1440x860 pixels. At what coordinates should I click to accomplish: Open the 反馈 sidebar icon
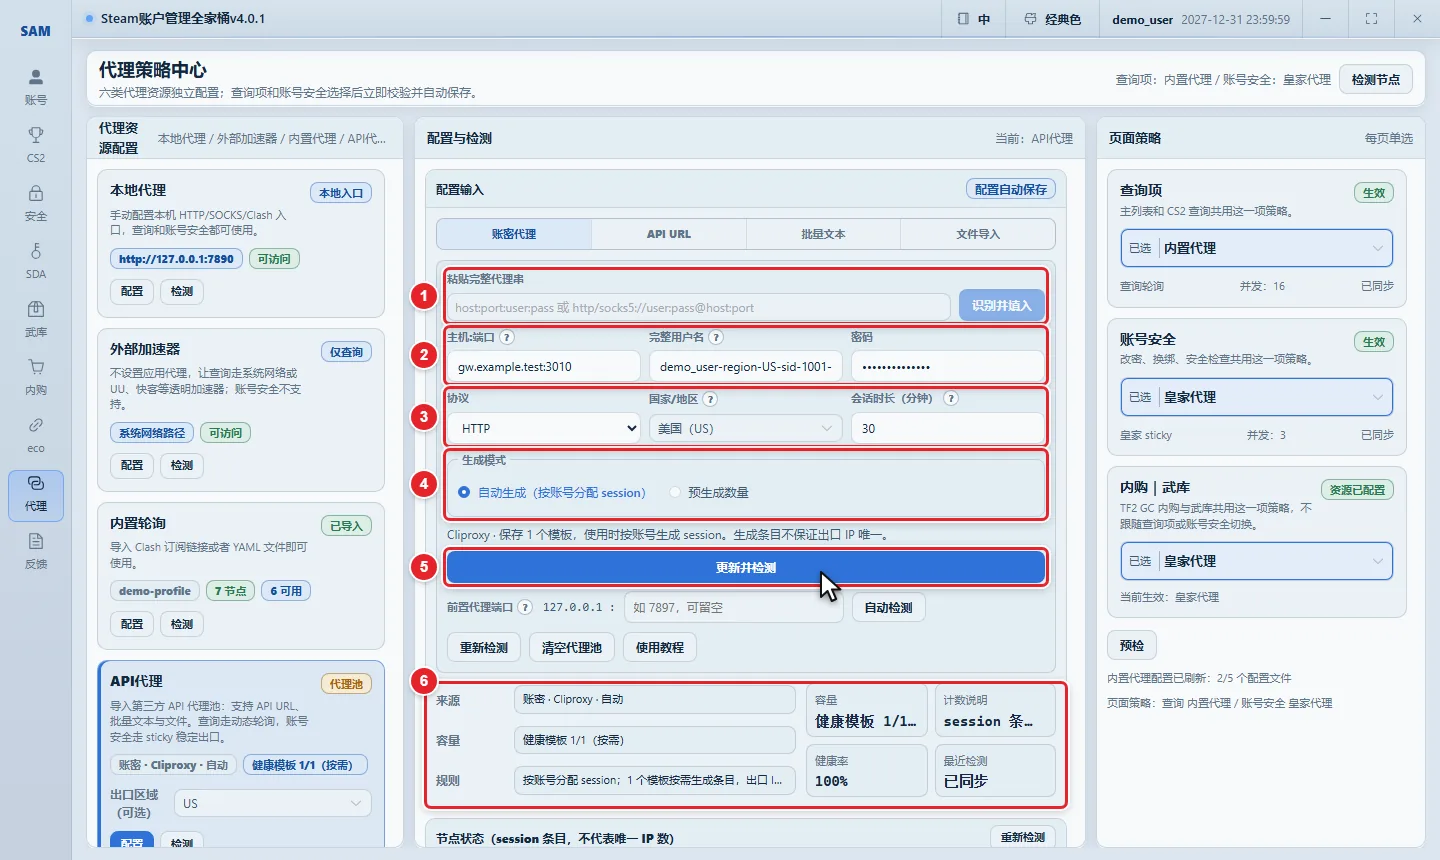click(x=36, y=551)
